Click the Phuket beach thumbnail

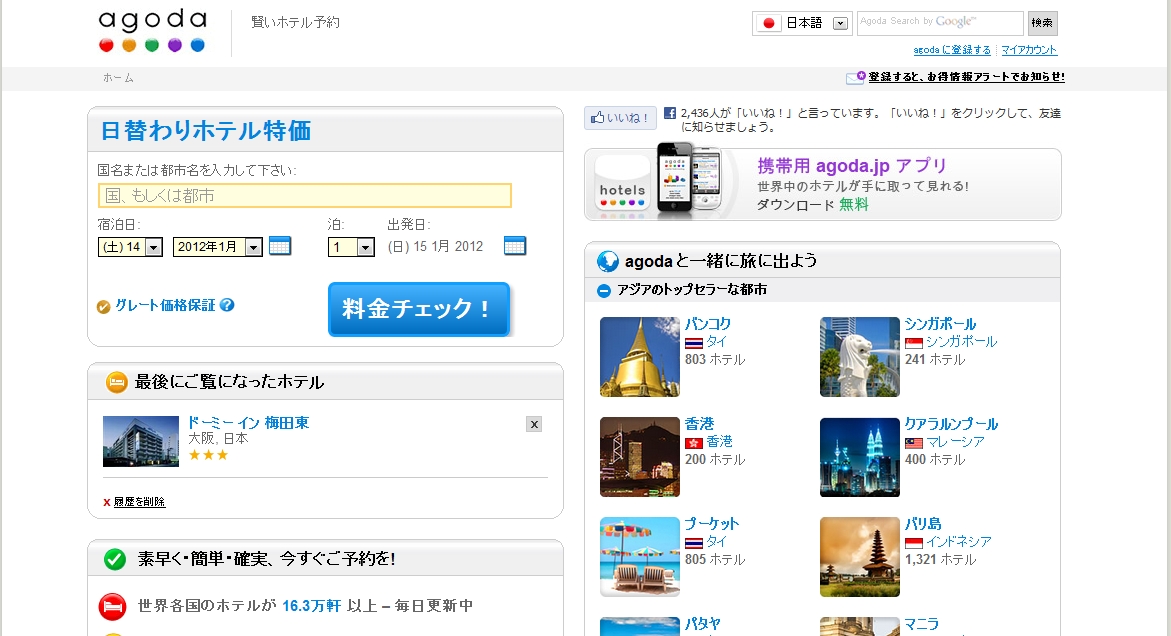tap(640, 557)
